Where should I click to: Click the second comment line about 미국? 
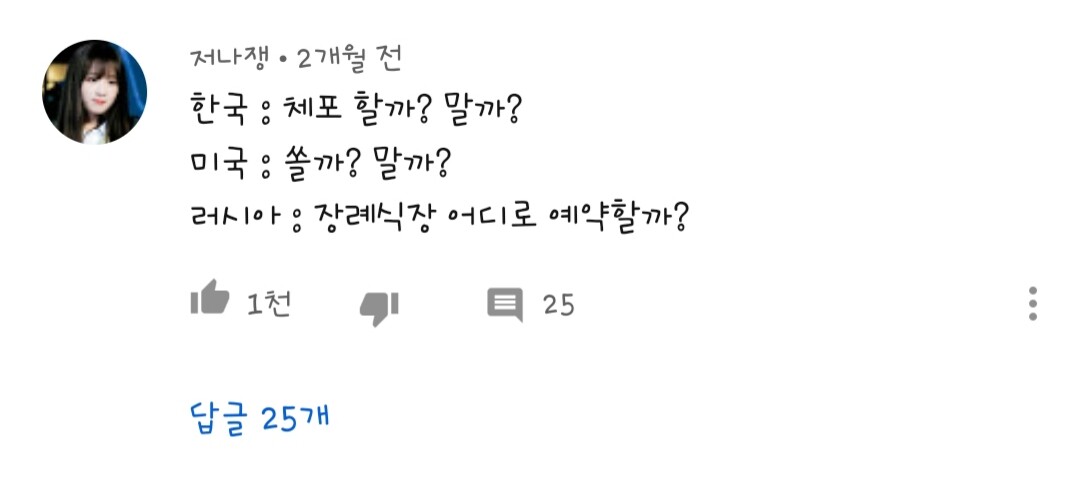(x=322, y=162)
